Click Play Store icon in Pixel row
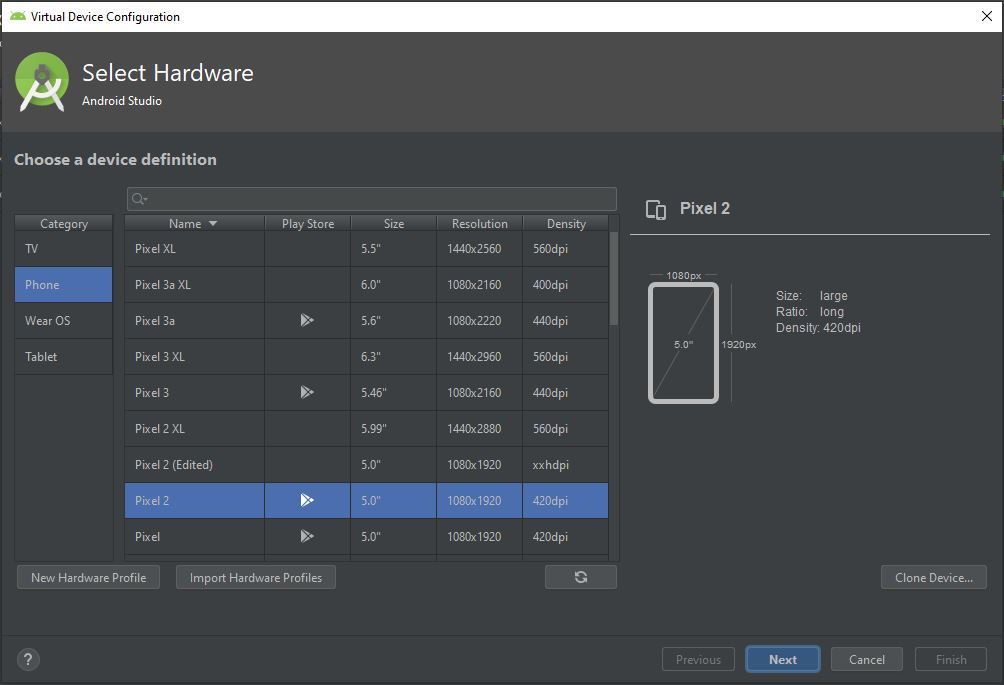This screenshot has height=685, width=1004. click(307, 536)
